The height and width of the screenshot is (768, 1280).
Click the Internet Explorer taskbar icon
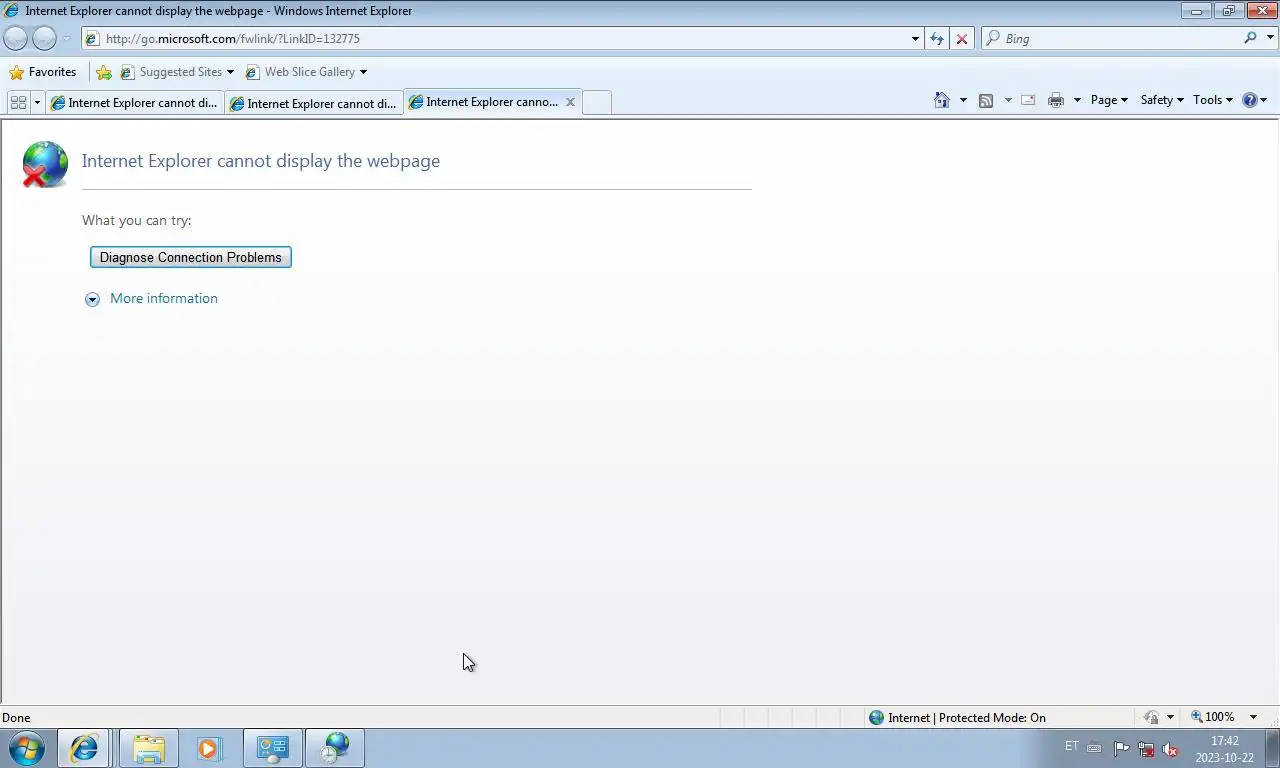(x=84, y=748)
